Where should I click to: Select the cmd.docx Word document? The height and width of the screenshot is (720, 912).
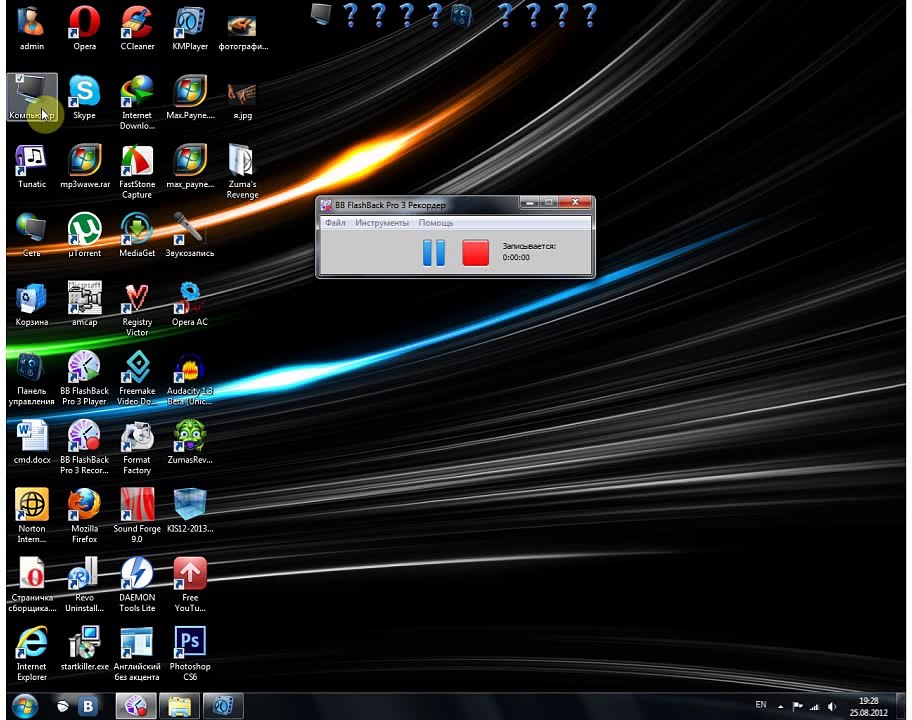[31, 441]
